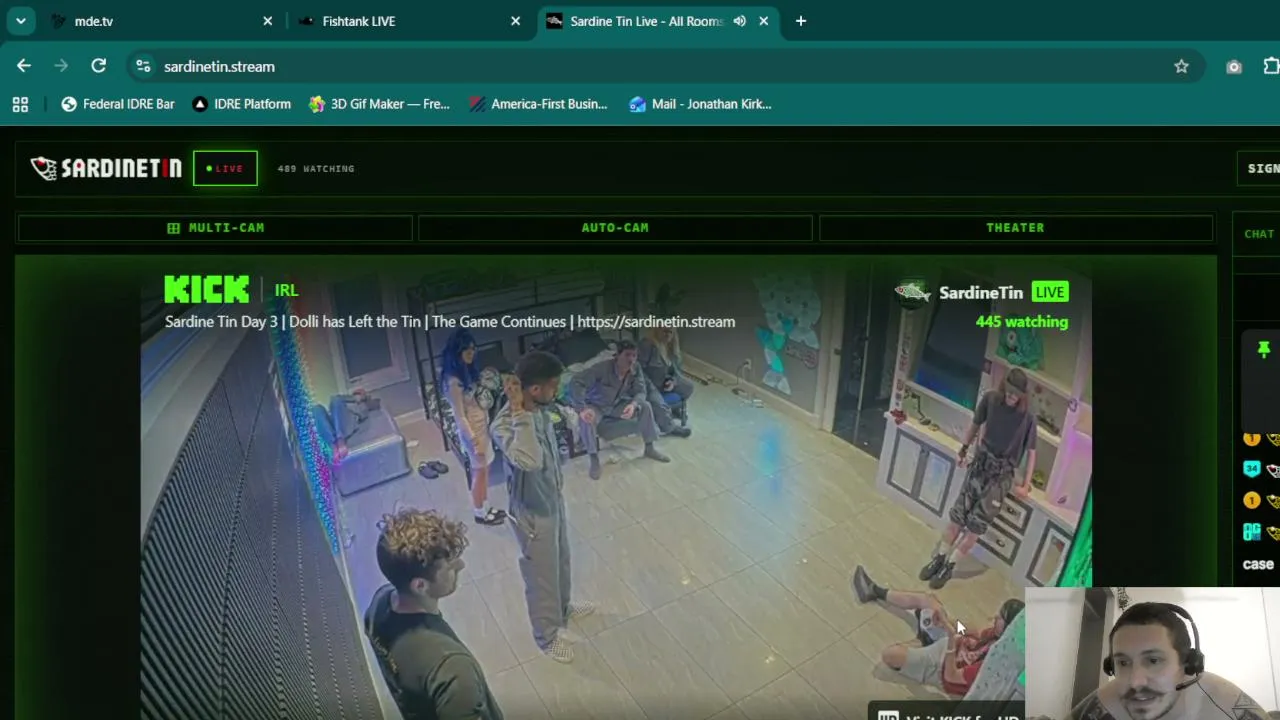Image resolution: width=1280 pixels, height=720 pixels.
Task: Close the Sardine Tin Live tab
Action: 763,21
